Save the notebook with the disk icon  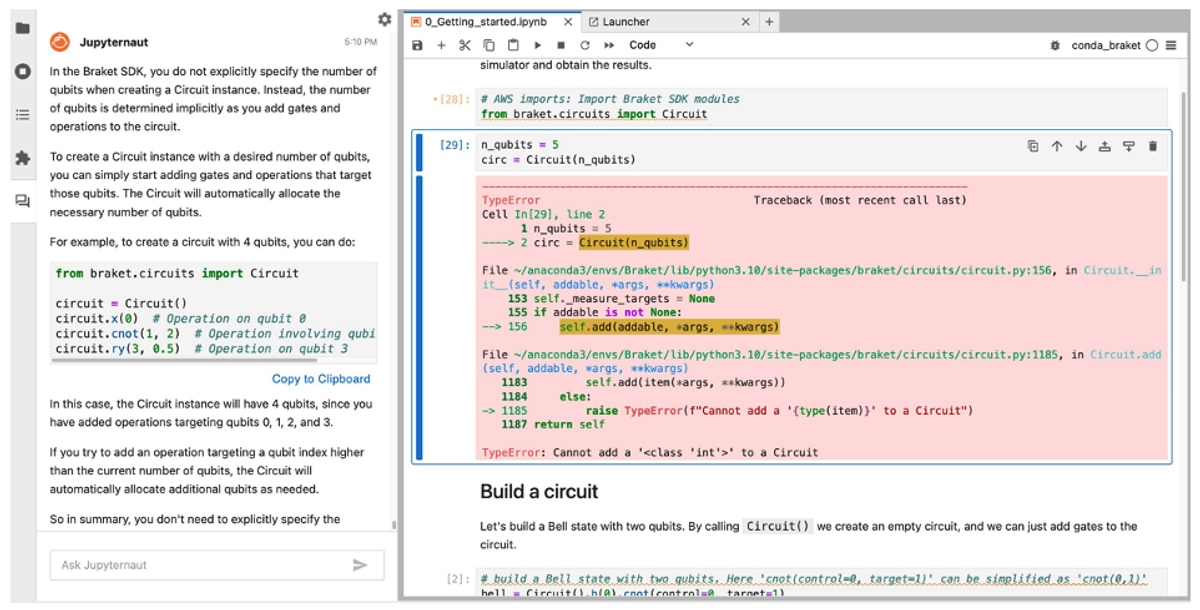pos(417,45)
